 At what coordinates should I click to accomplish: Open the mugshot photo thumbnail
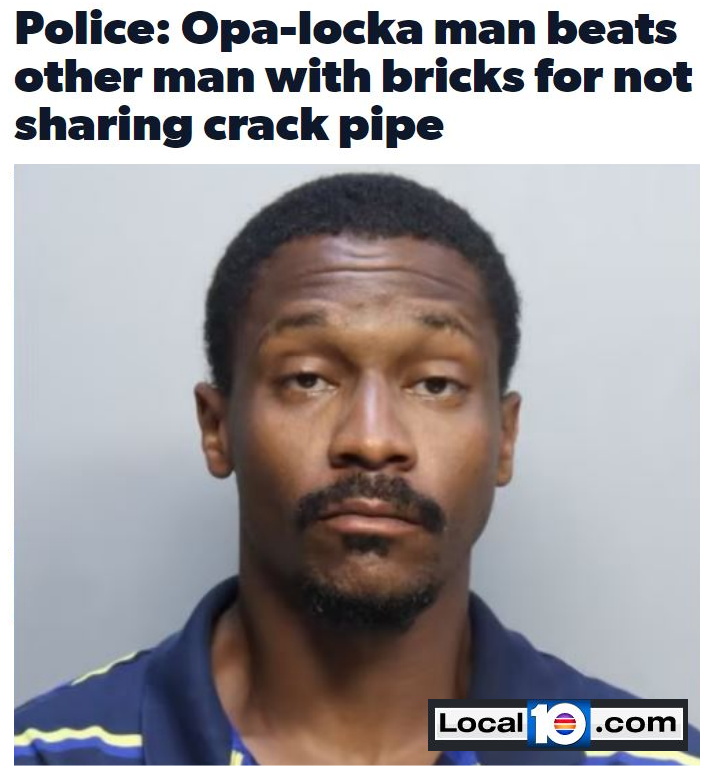tap(357, 464)
